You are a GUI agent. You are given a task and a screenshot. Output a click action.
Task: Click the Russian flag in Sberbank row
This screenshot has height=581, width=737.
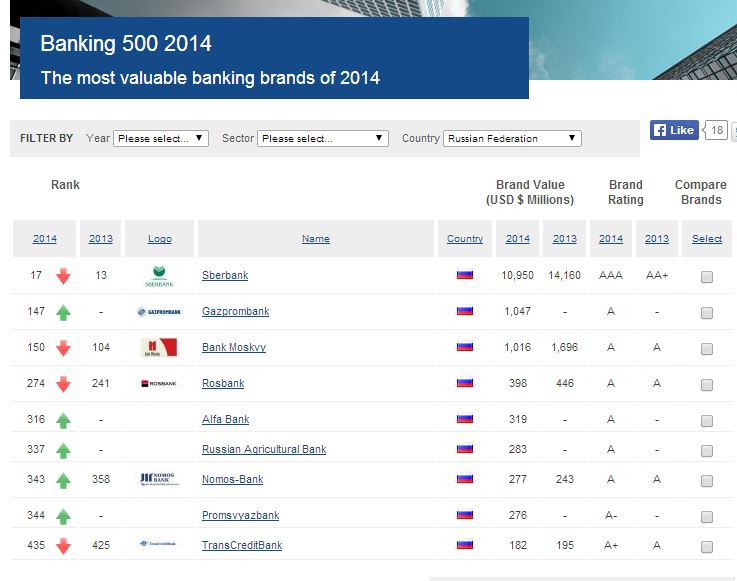465,275
